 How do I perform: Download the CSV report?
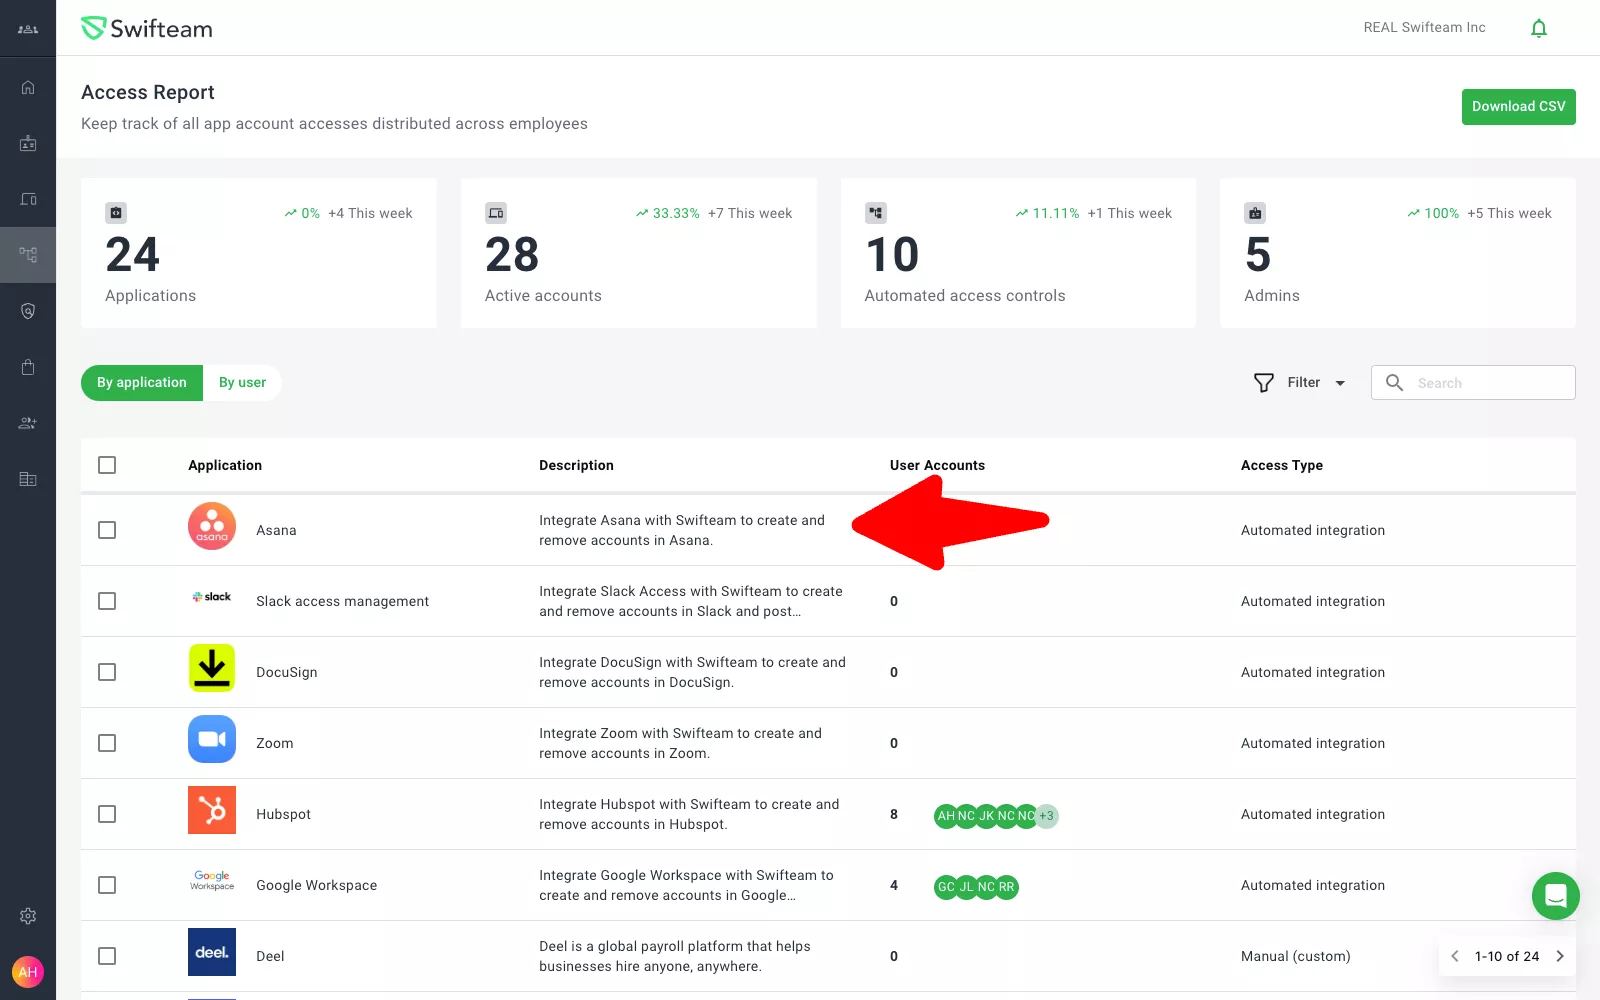1518,107
